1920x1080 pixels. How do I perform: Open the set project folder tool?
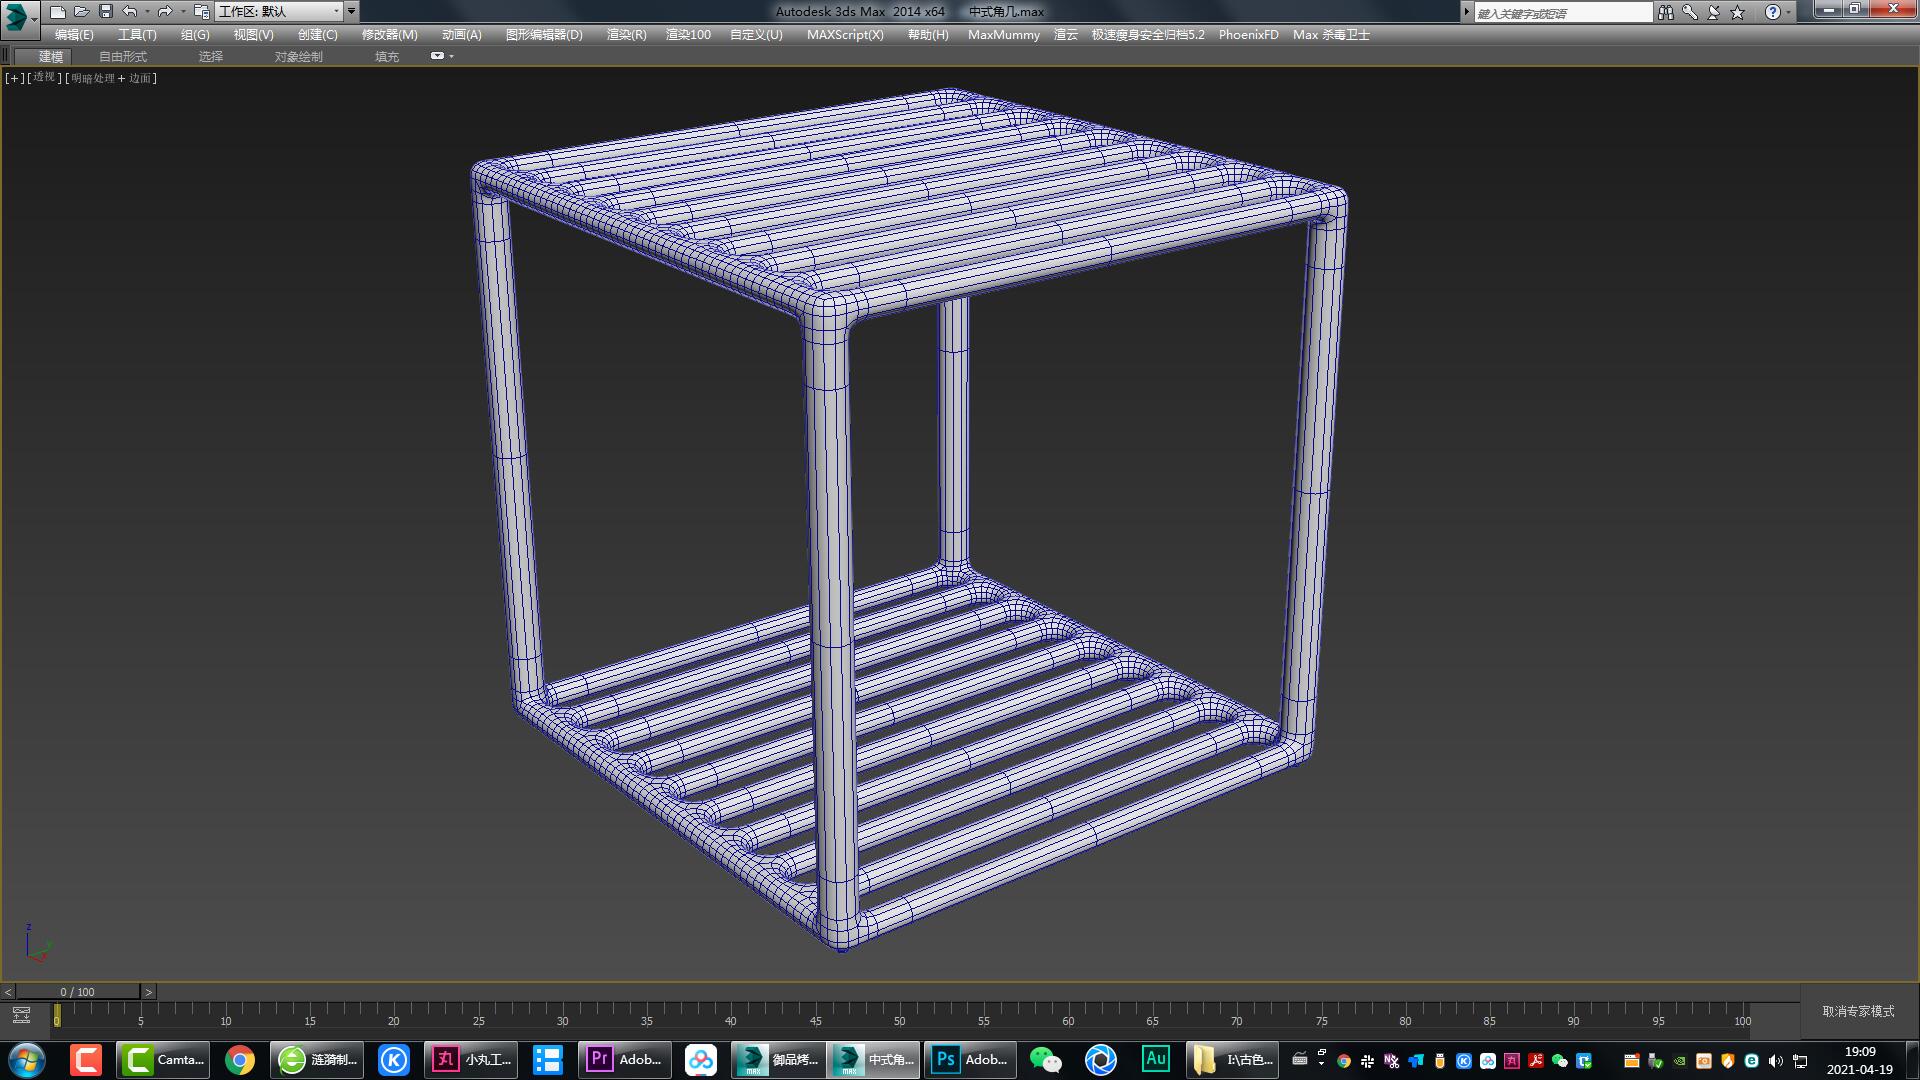click(x=201, y=12)
